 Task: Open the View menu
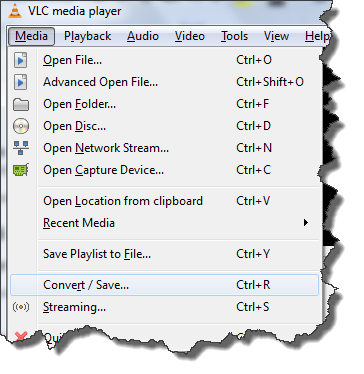276,36
